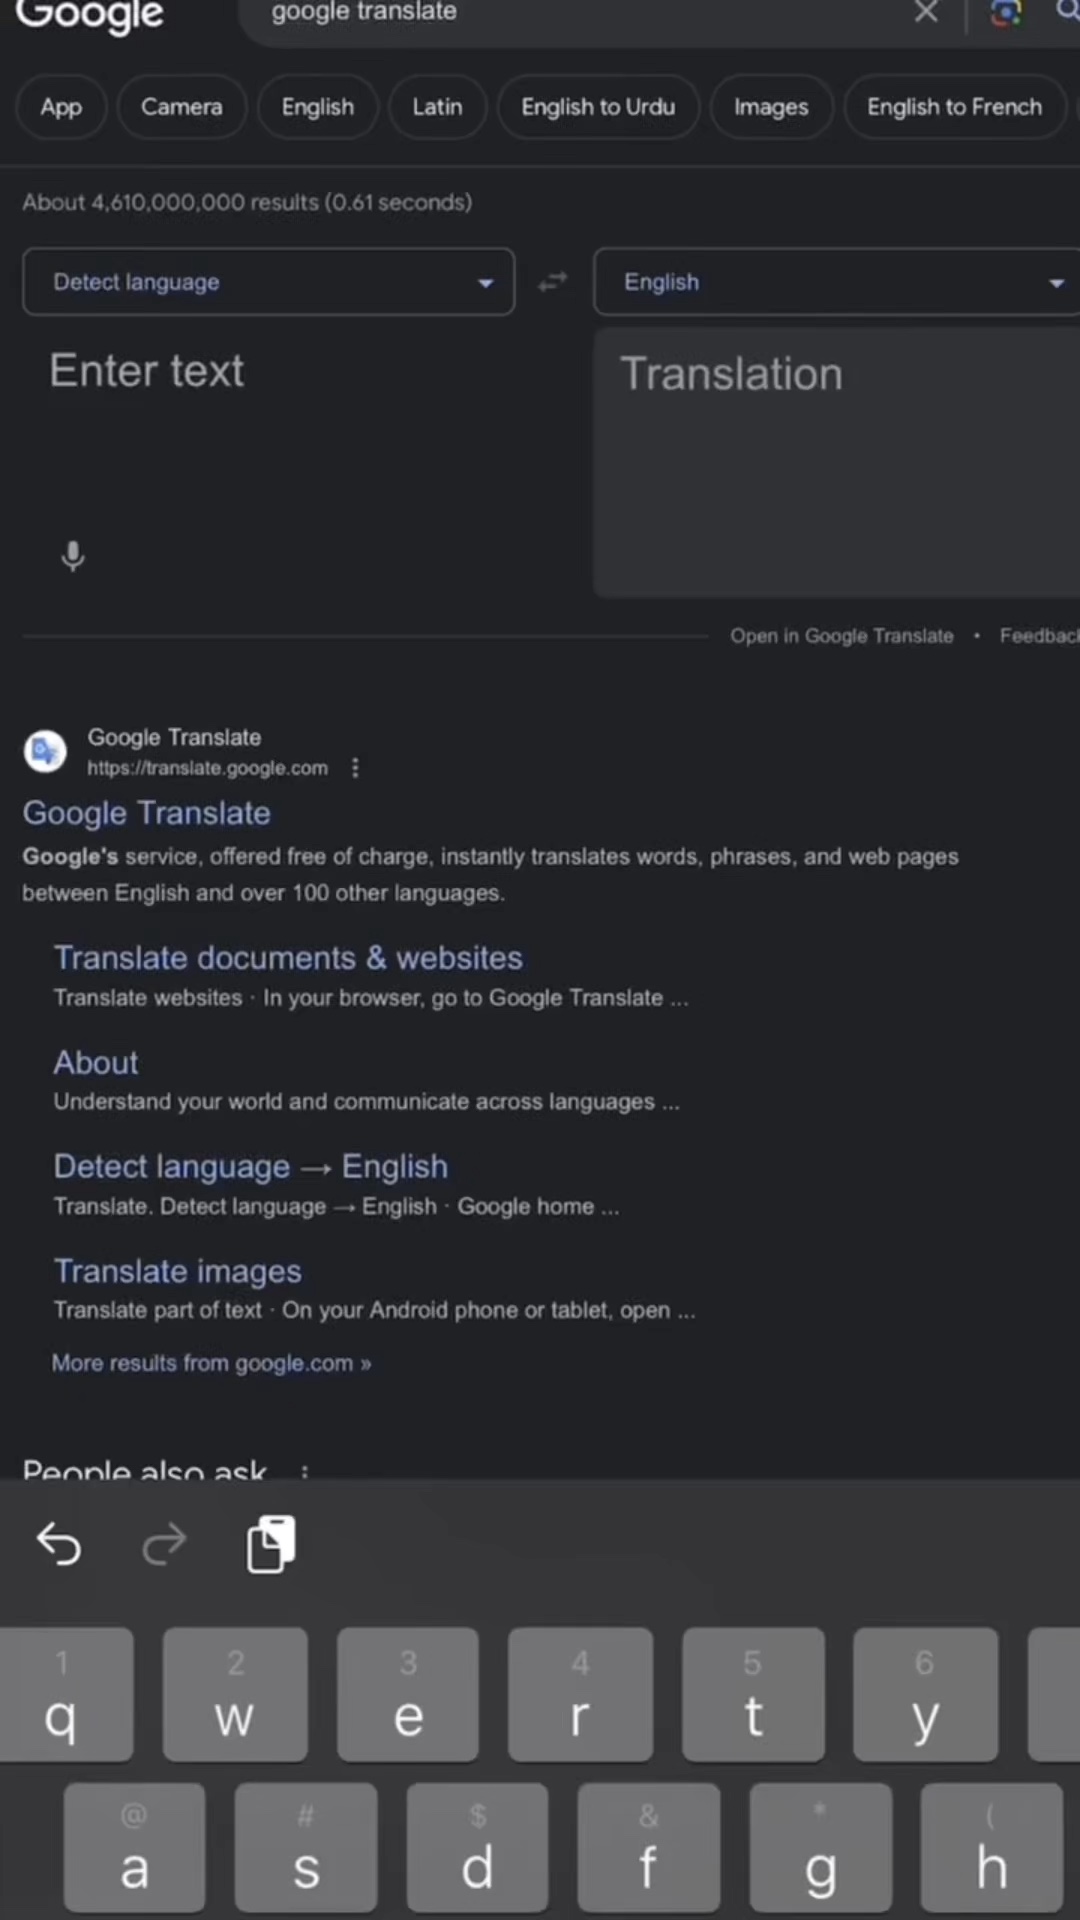The height and width of the screenshot is (1920, 1080).
Task: Switch to the Images filter chip
Action: pos(770,107)
